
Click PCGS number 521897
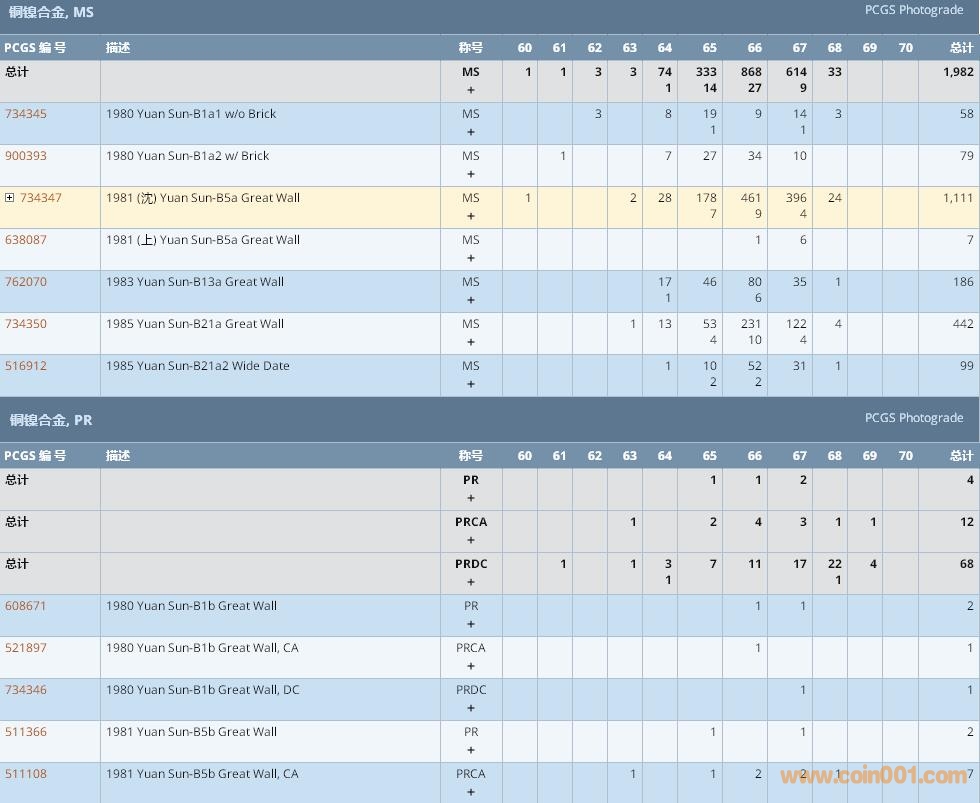tap(26, 648)
